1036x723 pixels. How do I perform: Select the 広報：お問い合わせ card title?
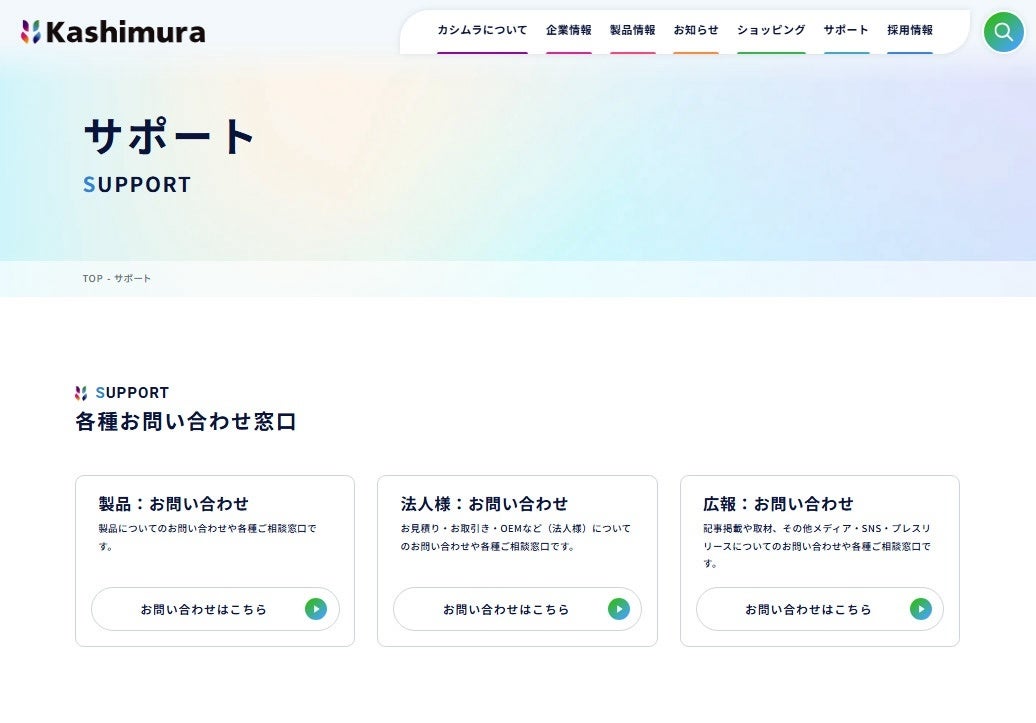click(x=778, y=504)
